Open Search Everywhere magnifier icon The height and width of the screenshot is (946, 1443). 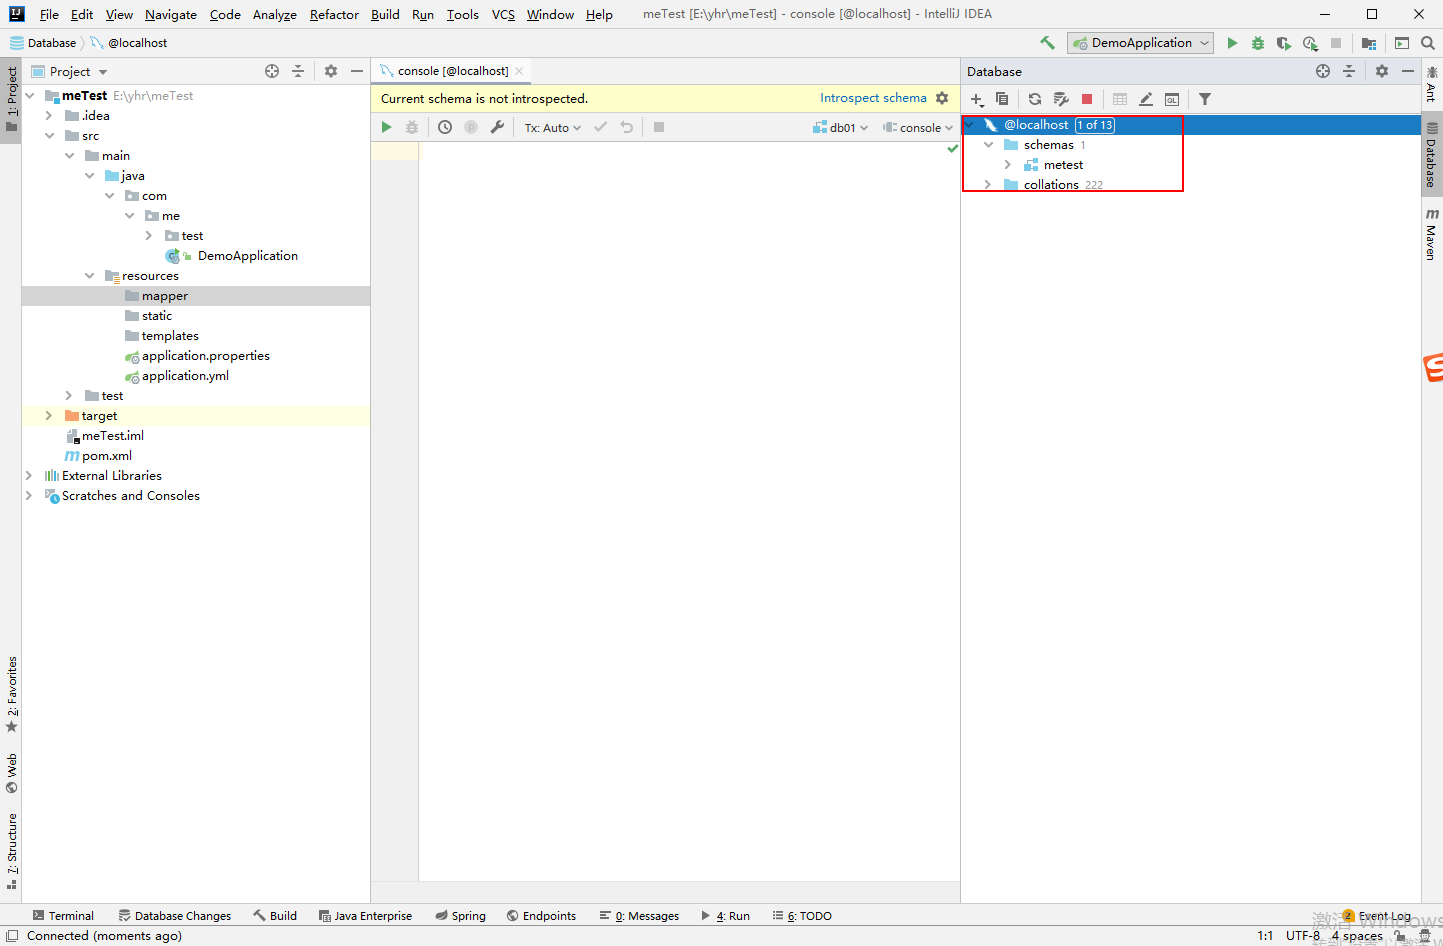click(1428, 43)
